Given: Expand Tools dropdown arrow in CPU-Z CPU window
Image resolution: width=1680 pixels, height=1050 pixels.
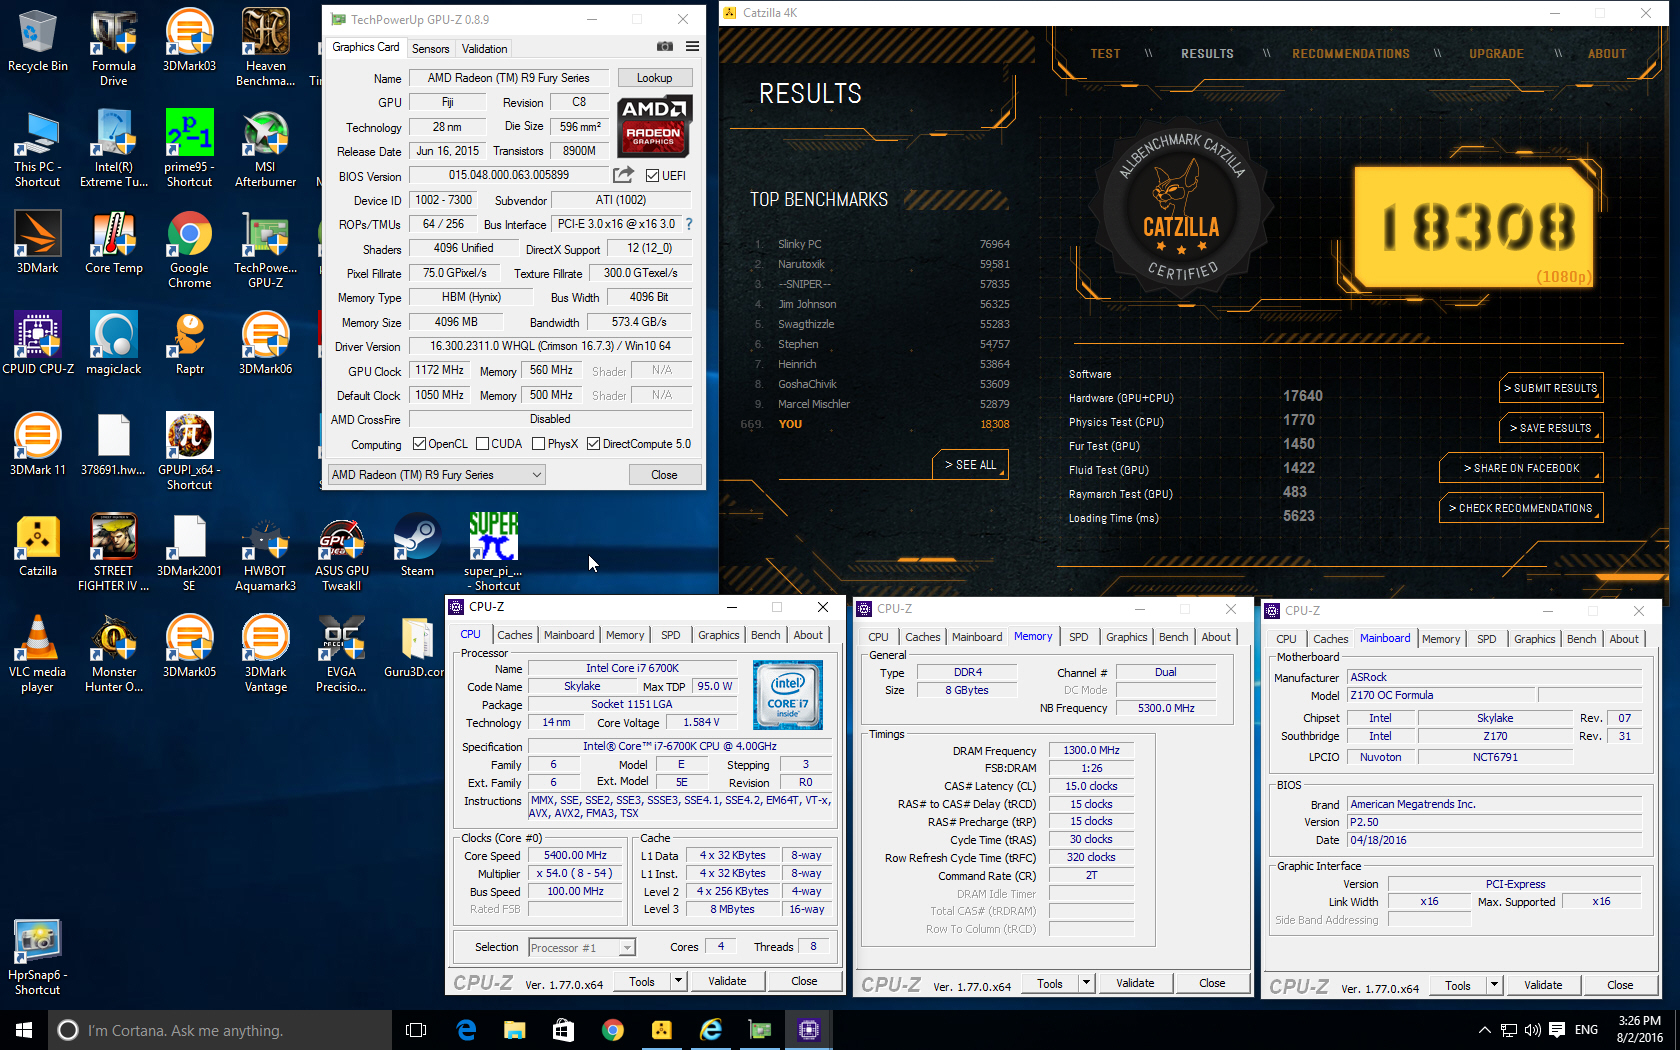Looking at the screenshot, I should pos(678,981).
